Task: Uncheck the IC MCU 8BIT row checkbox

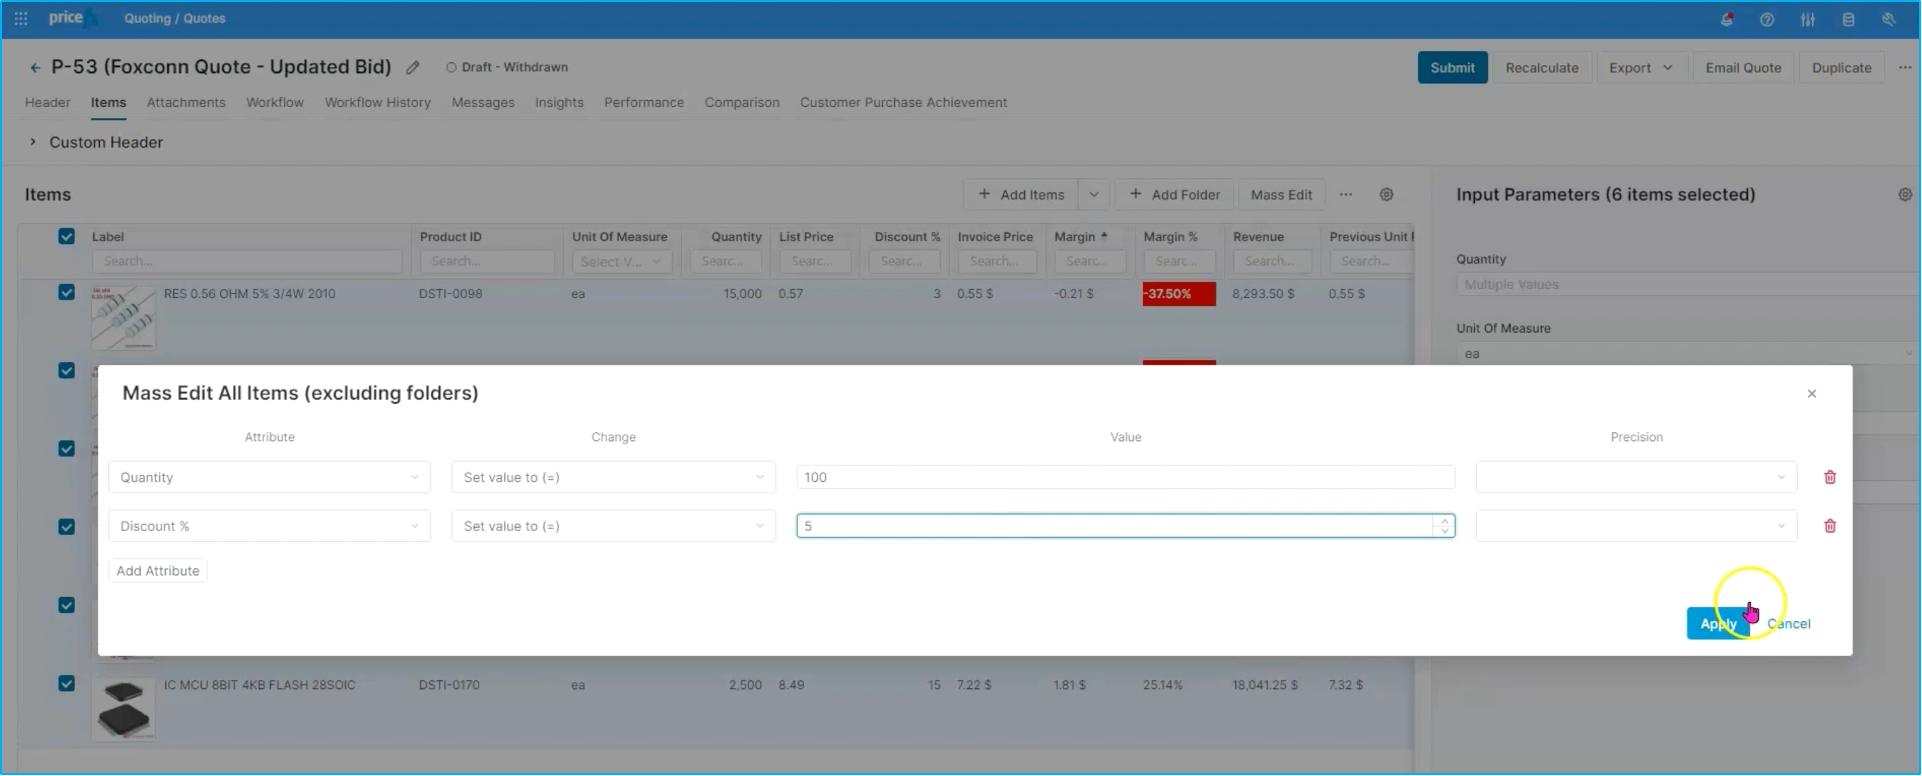Action: click(66, 684)
